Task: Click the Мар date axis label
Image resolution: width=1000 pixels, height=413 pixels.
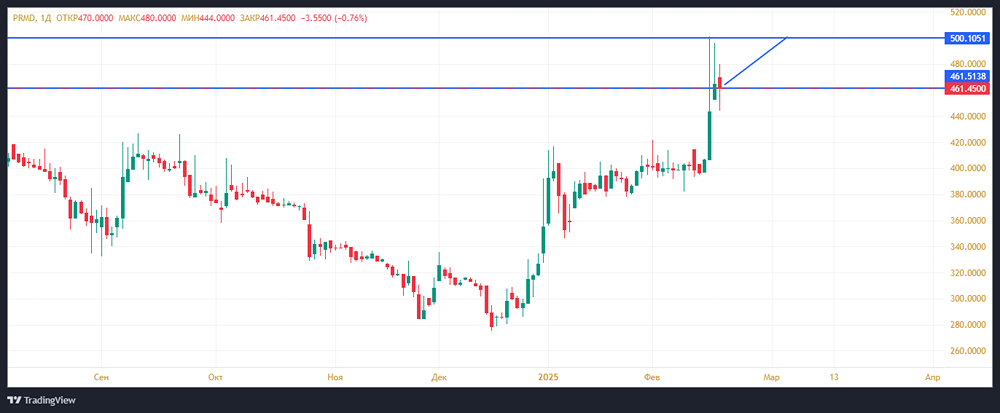Action: point(772,377)
